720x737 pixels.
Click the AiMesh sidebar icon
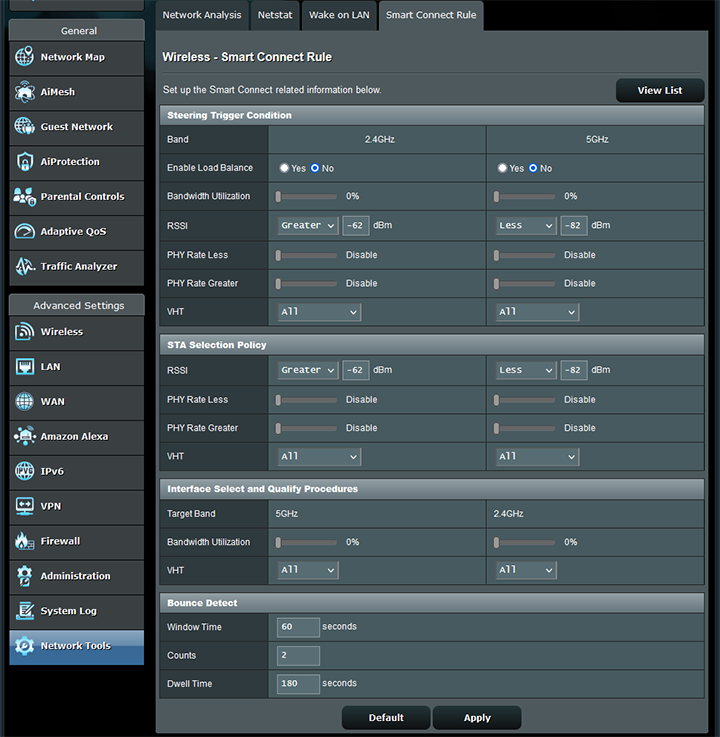25,92
